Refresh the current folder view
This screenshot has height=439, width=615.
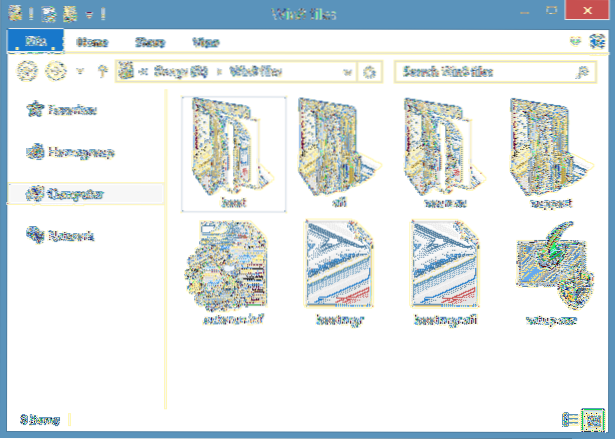tap(370, 72)
